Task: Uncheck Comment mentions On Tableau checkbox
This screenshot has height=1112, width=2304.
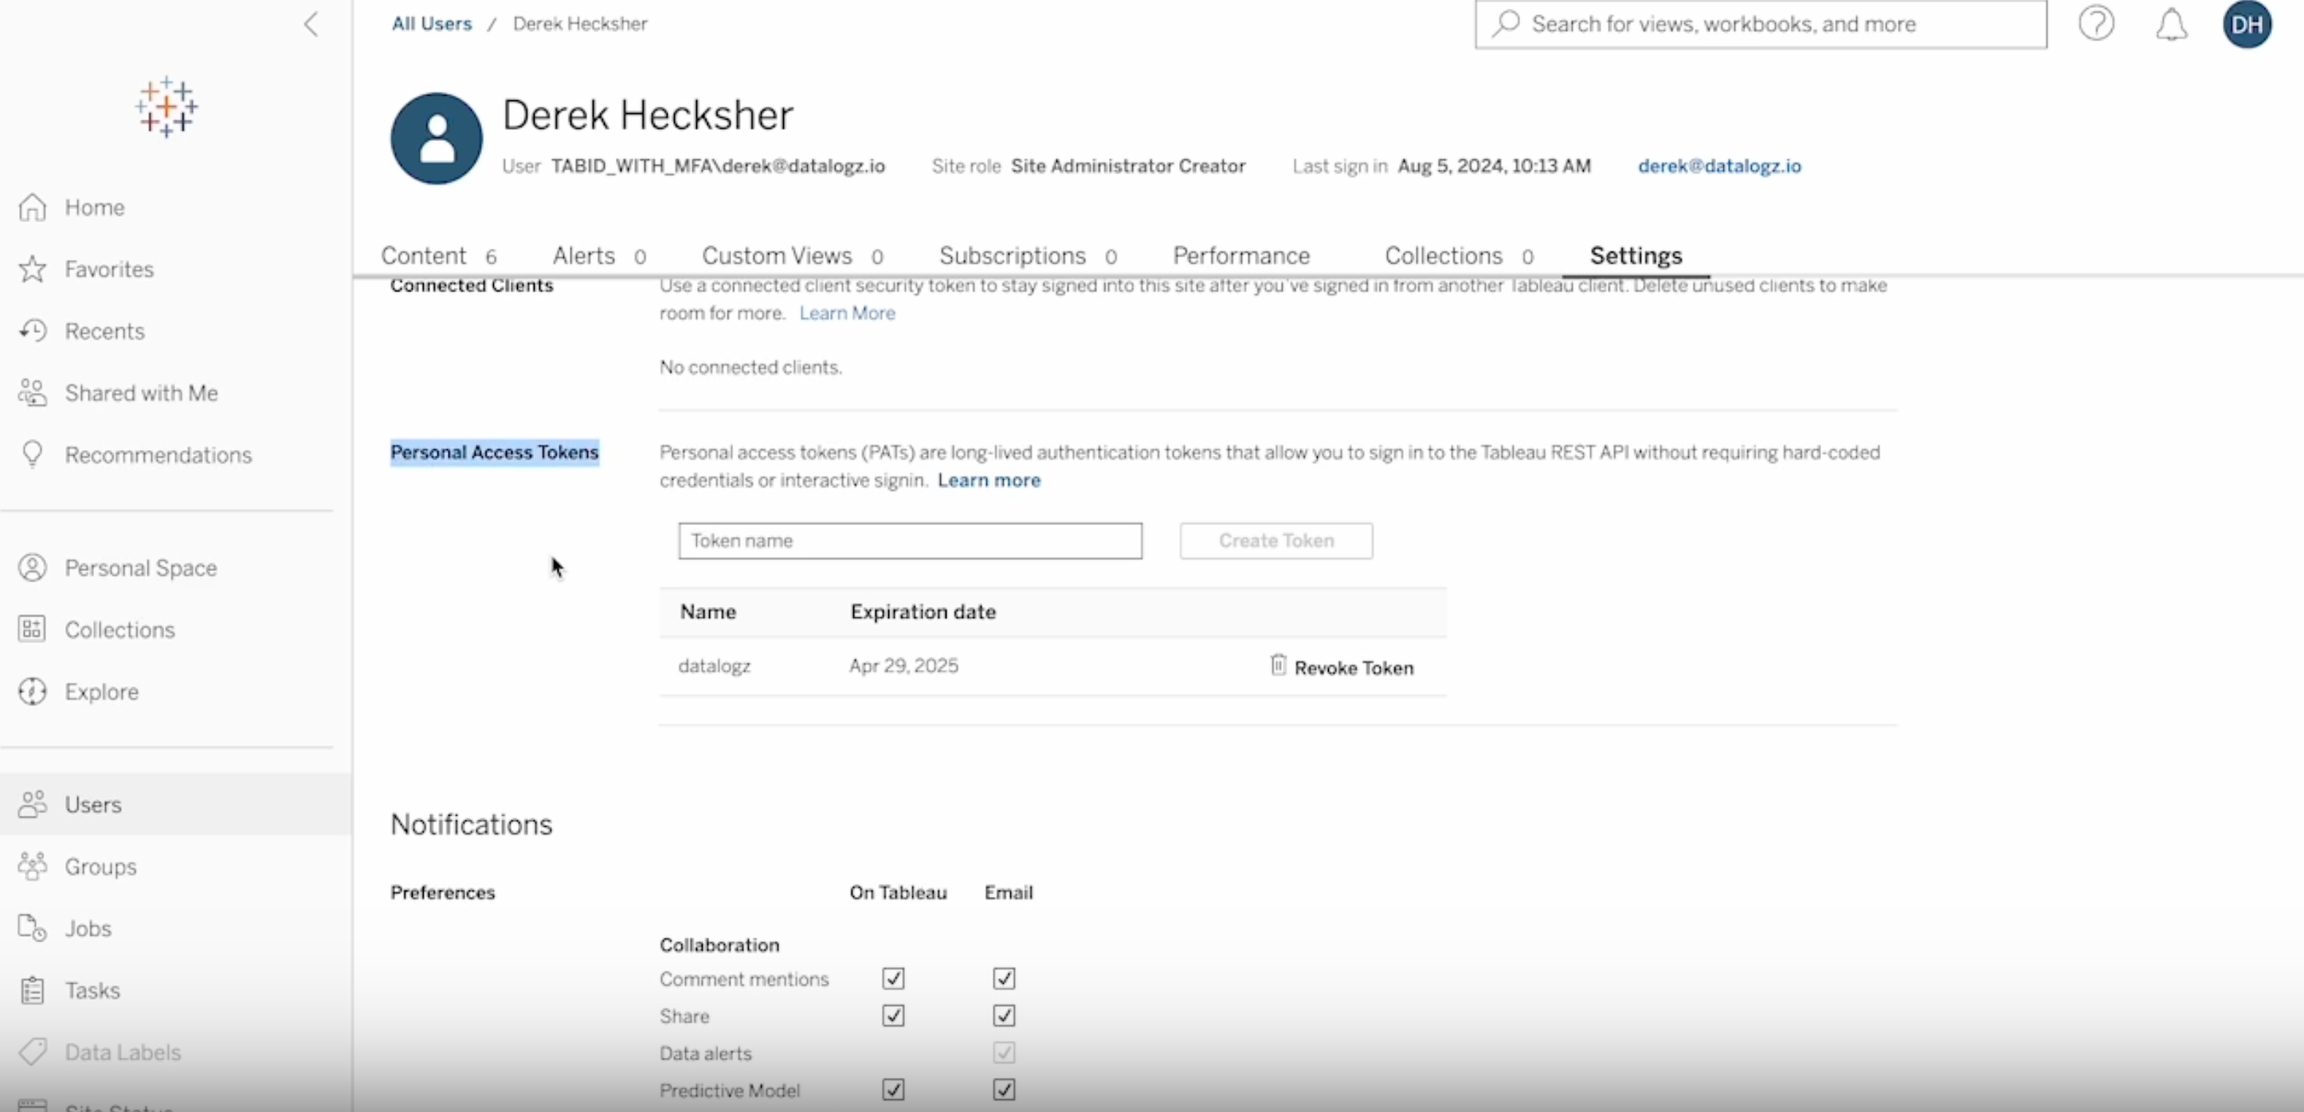Action: 893,979
